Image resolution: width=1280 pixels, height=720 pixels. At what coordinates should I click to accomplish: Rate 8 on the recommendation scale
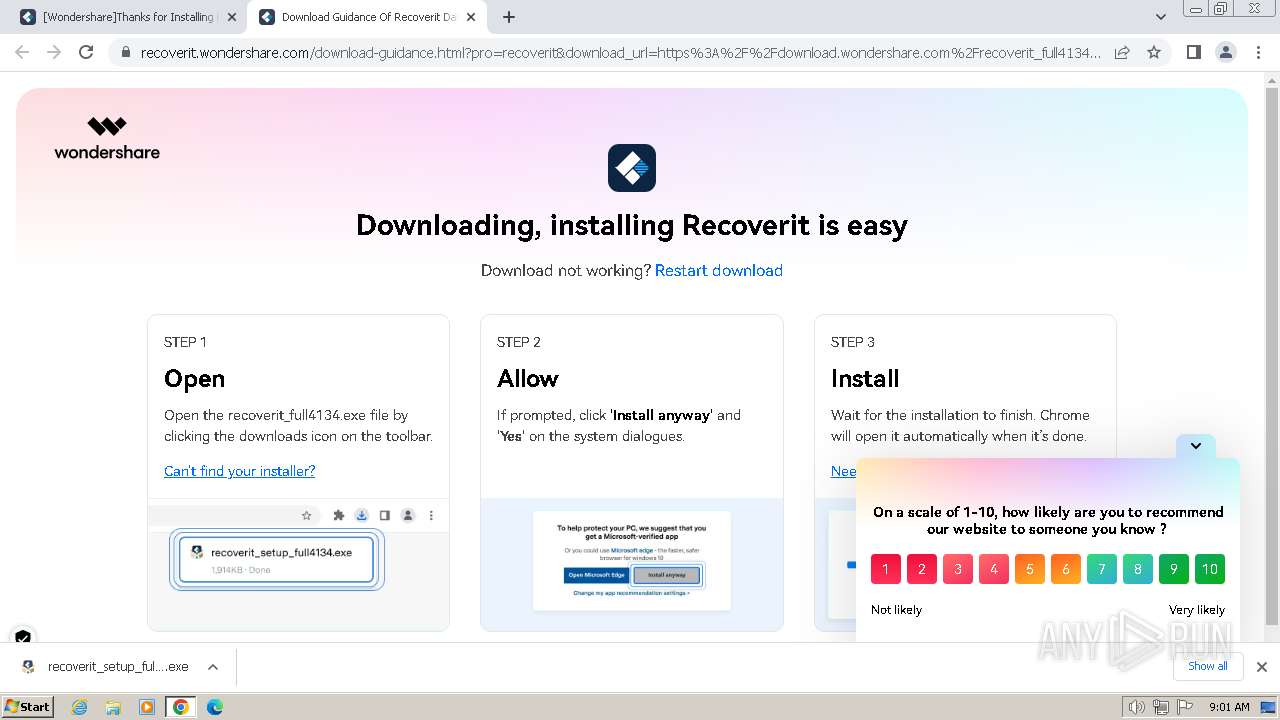pos(1138,569)
